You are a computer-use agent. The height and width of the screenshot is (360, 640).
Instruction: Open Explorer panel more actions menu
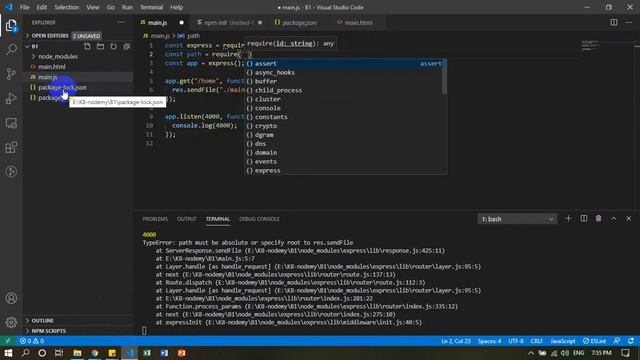click(121, 22)
